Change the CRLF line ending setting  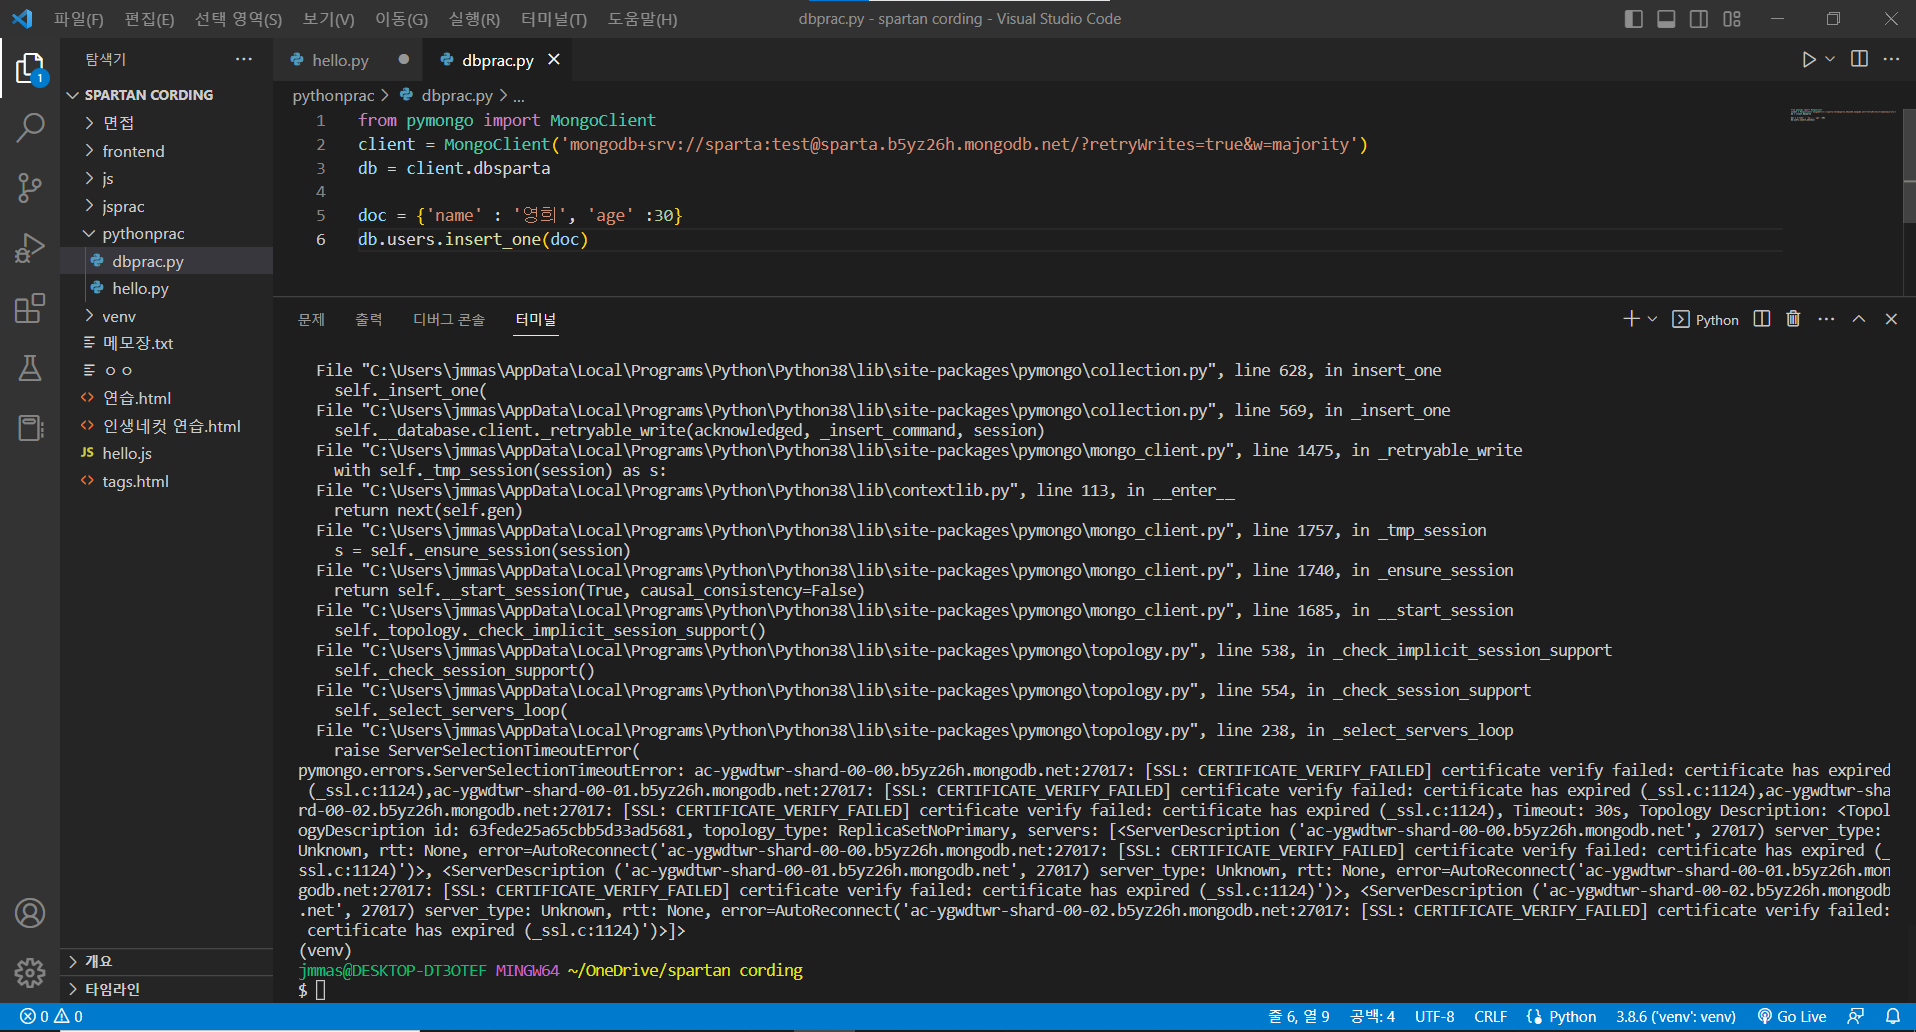pyautogui.click(x=1490, y=1016)
